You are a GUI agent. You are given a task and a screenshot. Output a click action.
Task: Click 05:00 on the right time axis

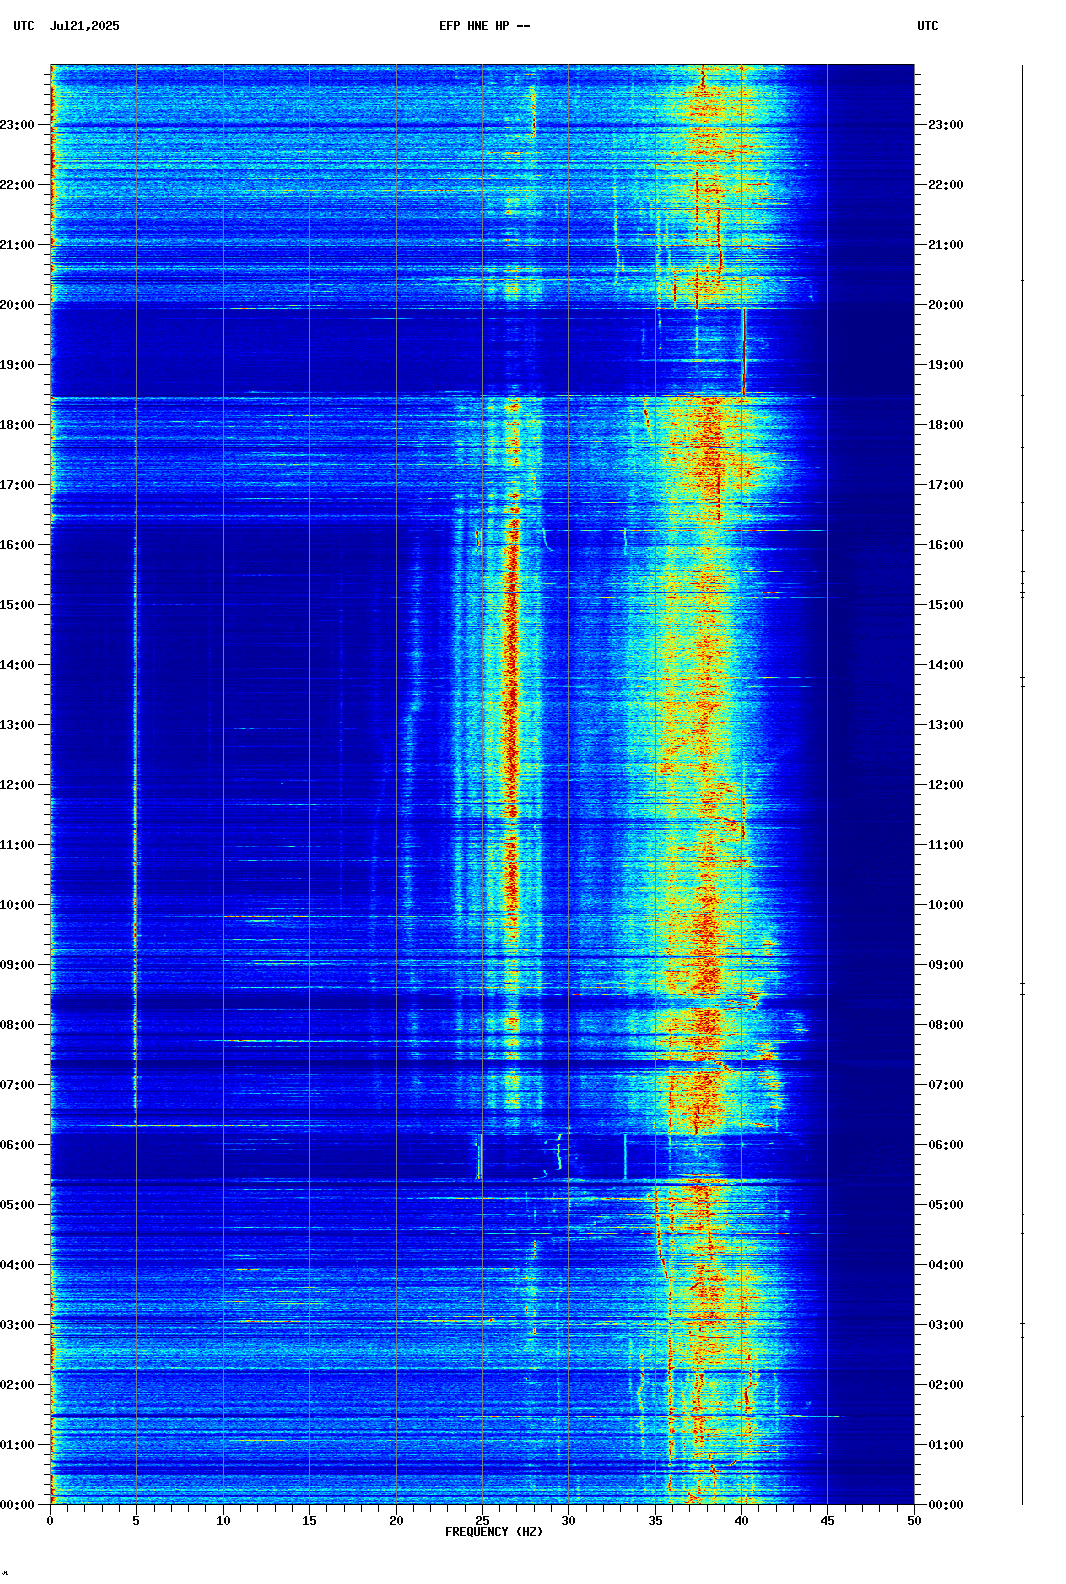[946, 1205]
